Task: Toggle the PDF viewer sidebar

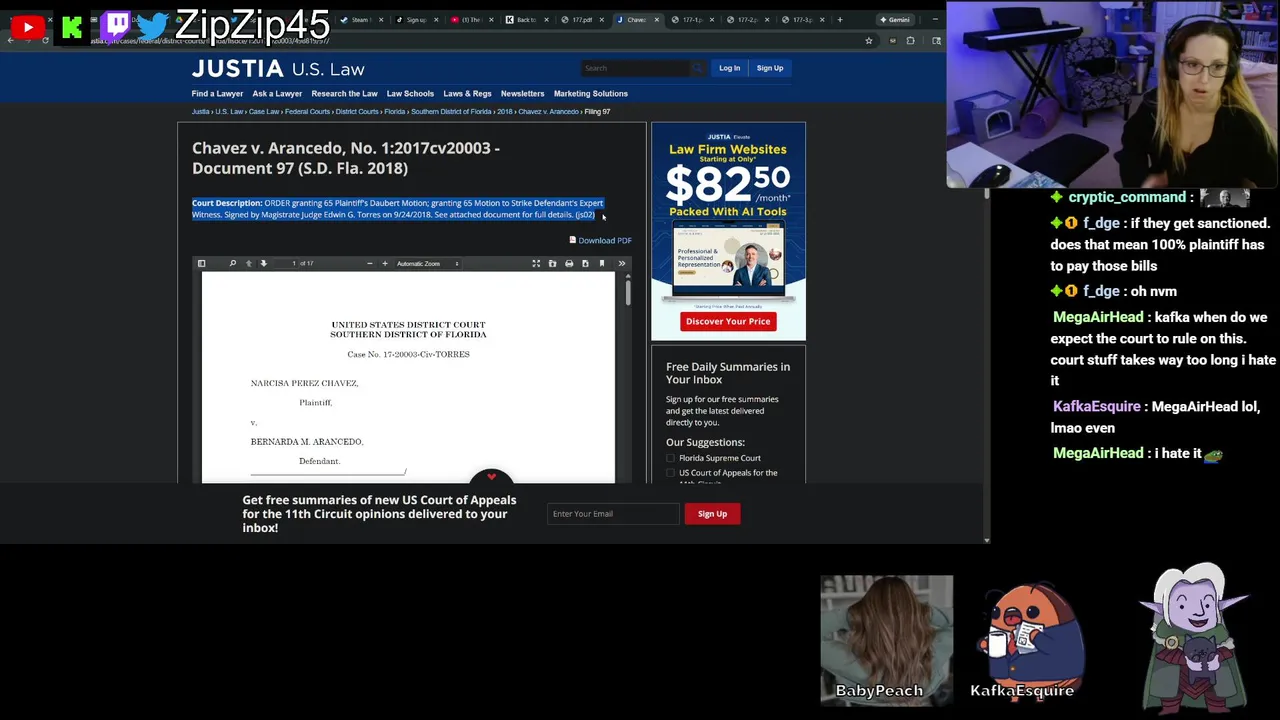Action: coord(201,264)
